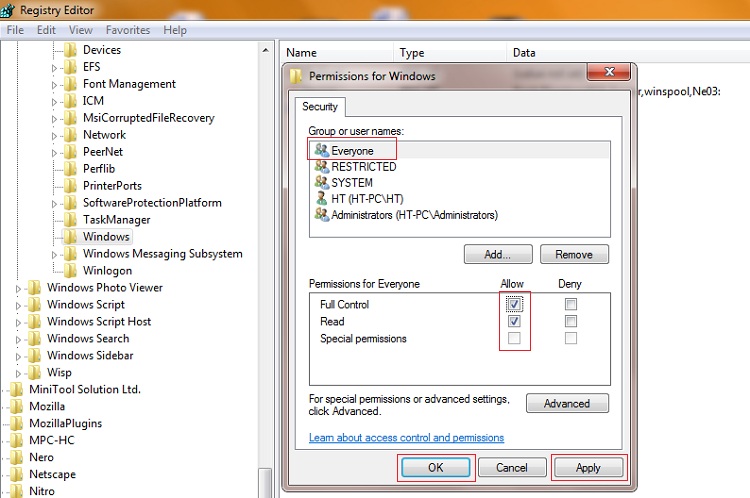Click the Advanced button
750x498 pixels.
[x=566, y=403]
